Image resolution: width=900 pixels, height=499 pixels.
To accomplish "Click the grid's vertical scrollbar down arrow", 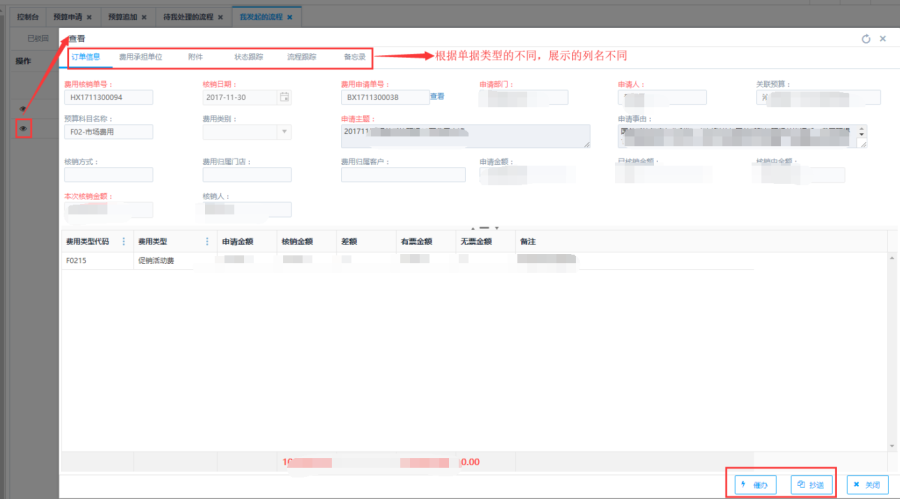I will (x=892, y=445).
